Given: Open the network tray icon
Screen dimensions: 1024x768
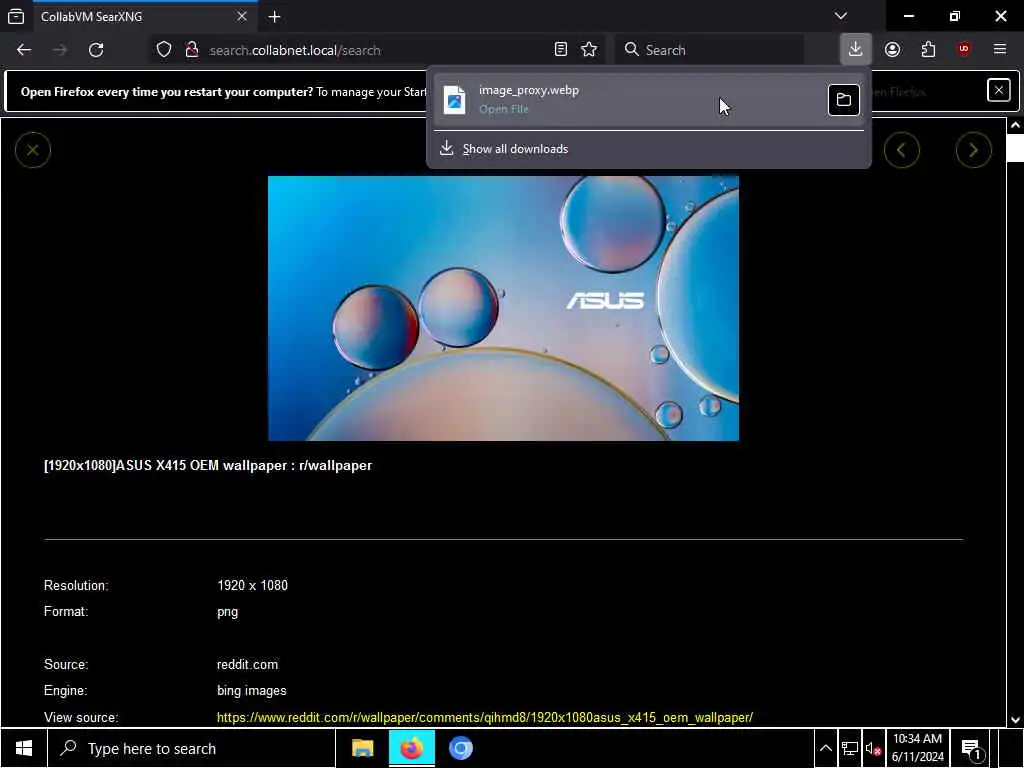Looking at the screenshot, I should coord(850,748).
